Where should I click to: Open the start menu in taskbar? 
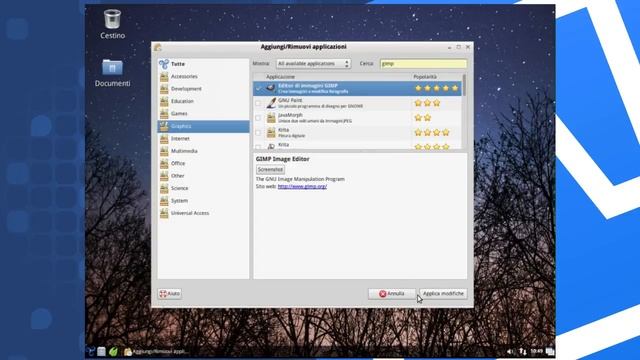(91, 351)
